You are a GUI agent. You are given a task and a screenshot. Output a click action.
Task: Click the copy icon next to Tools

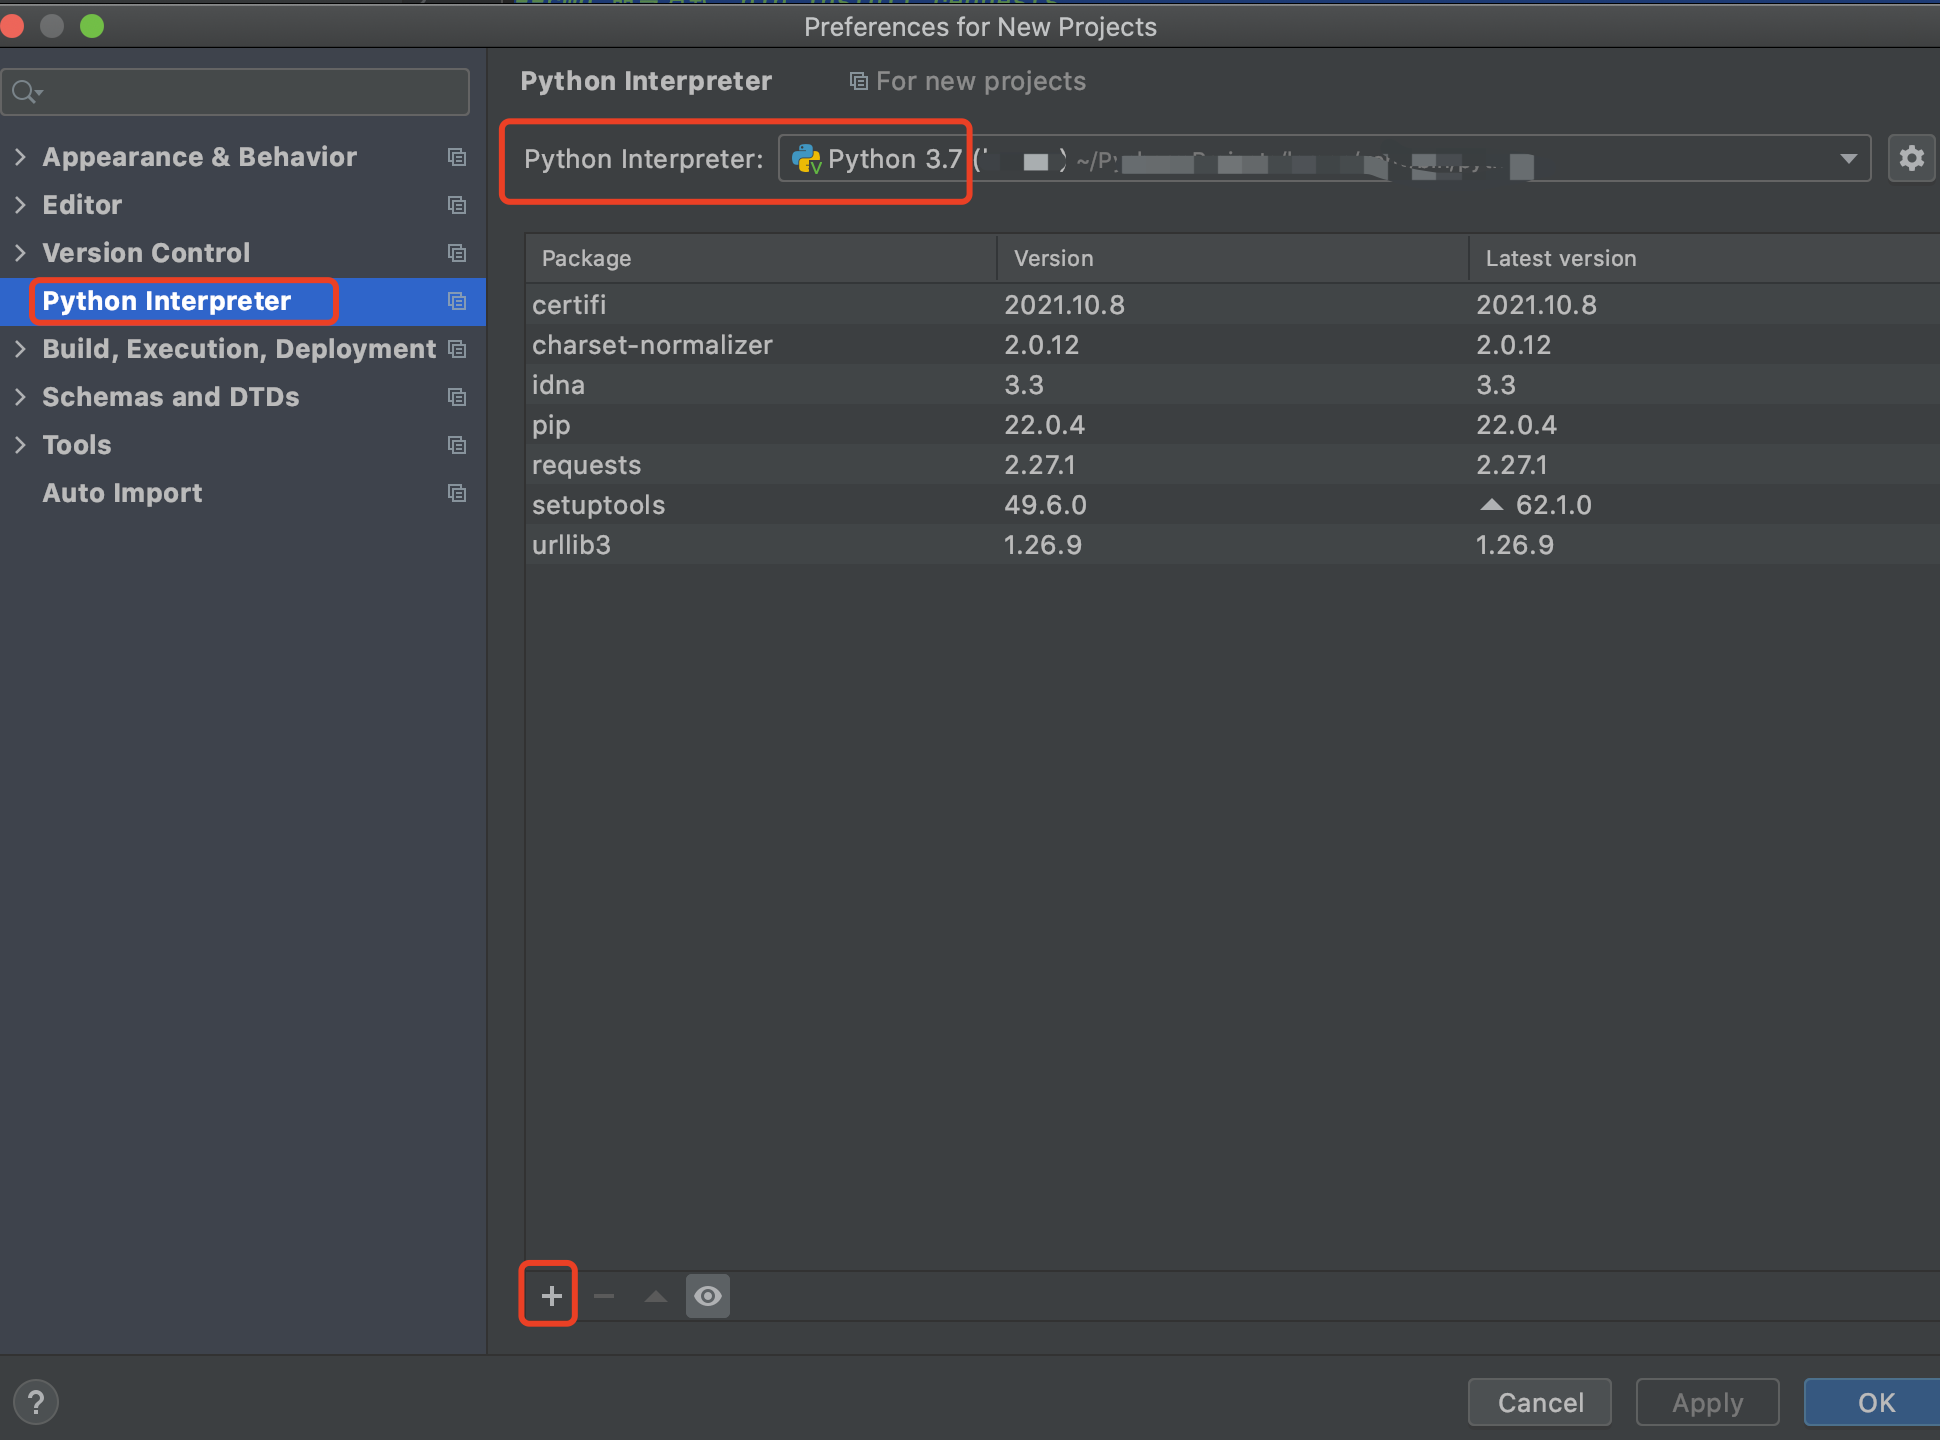pos(457,445)
